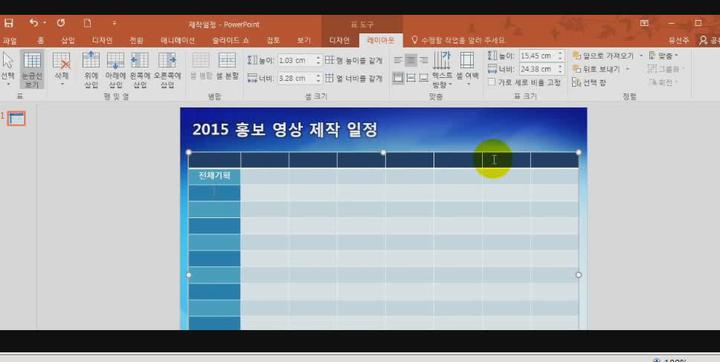
Task: Click the table's top-left resize handle
Action: tap(188, 152)
